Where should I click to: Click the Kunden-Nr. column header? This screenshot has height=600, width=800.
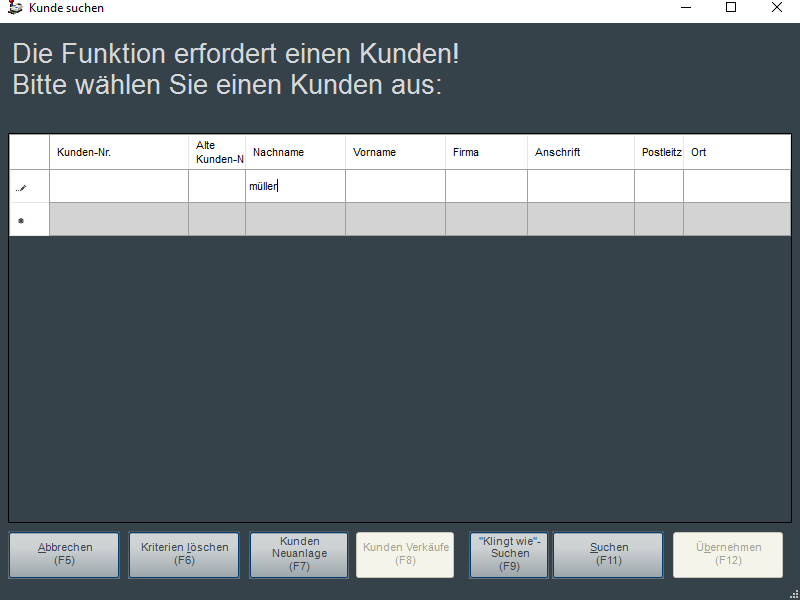click(x=118, y=152)
